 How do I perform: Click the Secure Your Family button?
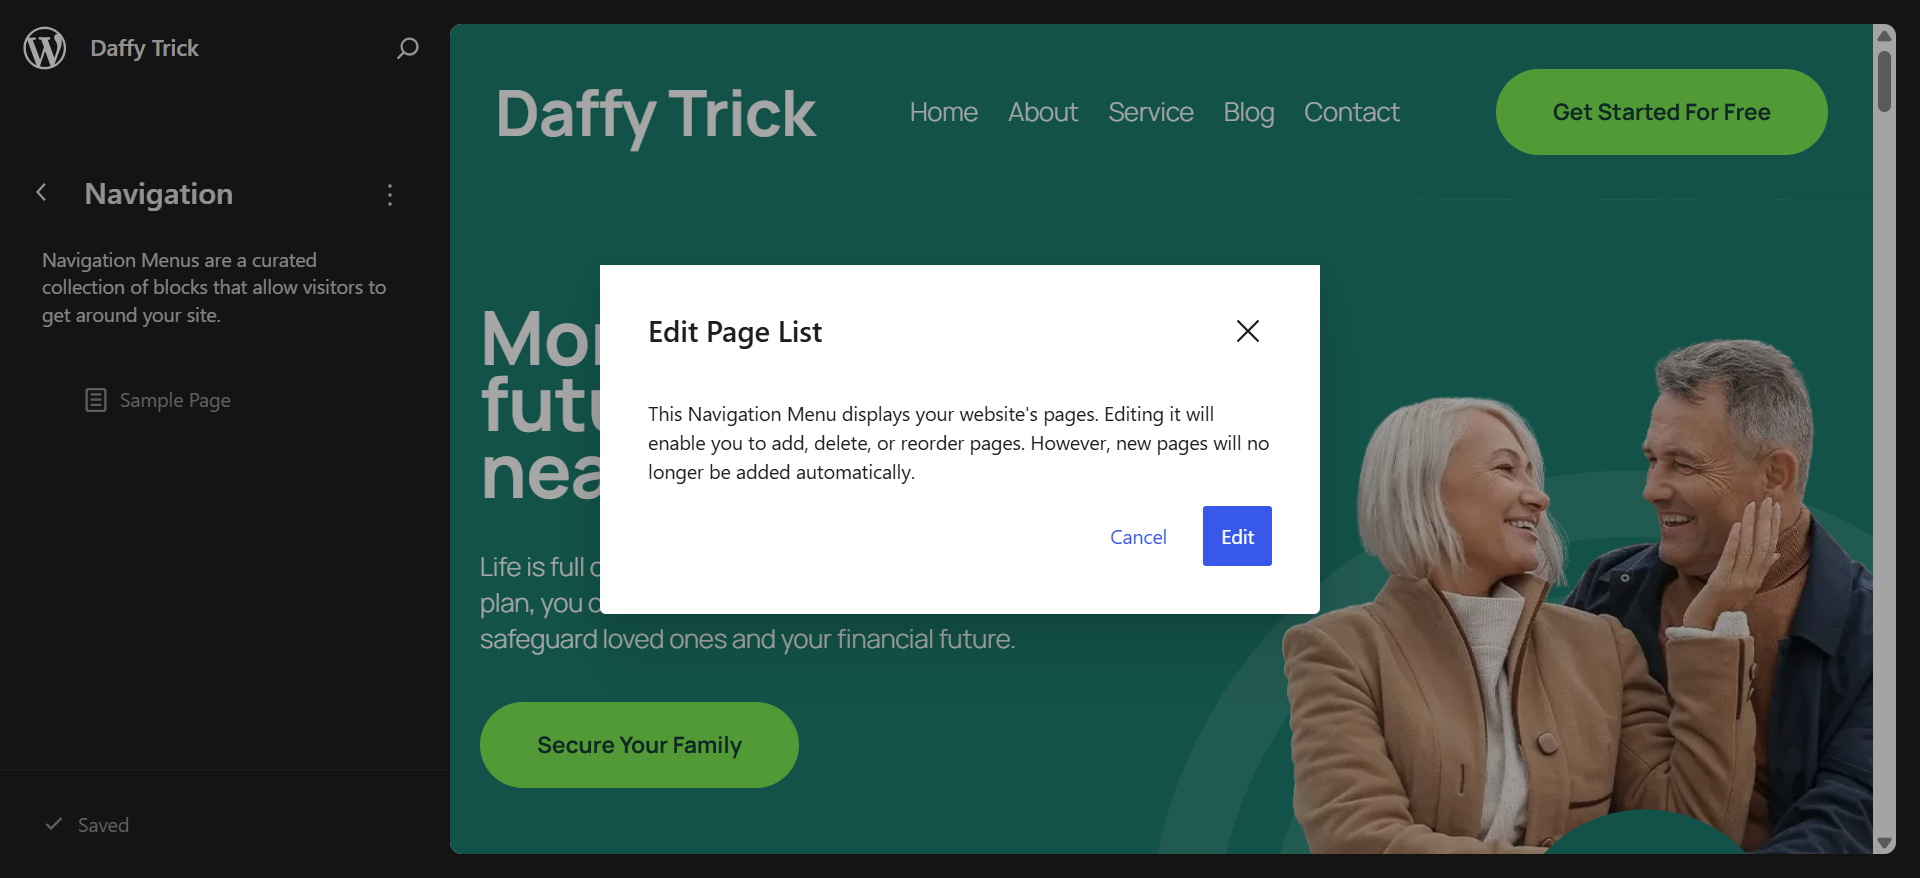coord(639,745)
